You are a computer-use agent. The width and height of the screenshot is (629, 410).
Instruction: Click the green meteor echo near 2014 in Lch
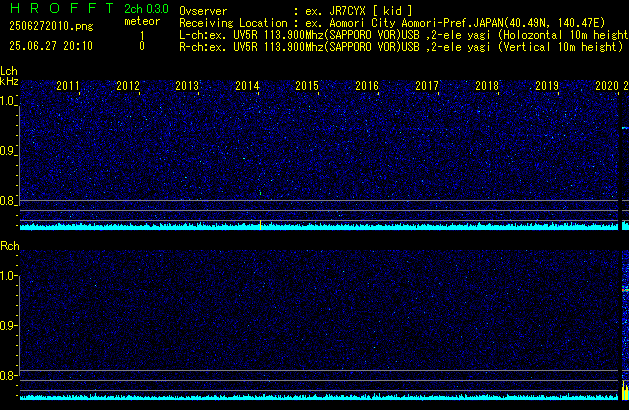pyautogui.click(x=260, y=193)
